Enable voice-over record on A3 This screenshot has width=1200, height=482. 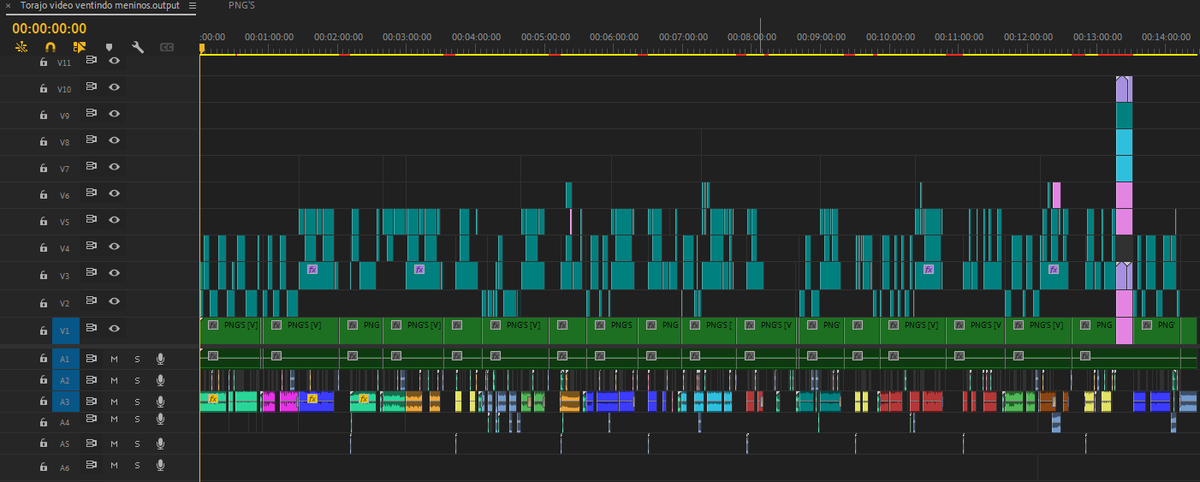point(159,401)
